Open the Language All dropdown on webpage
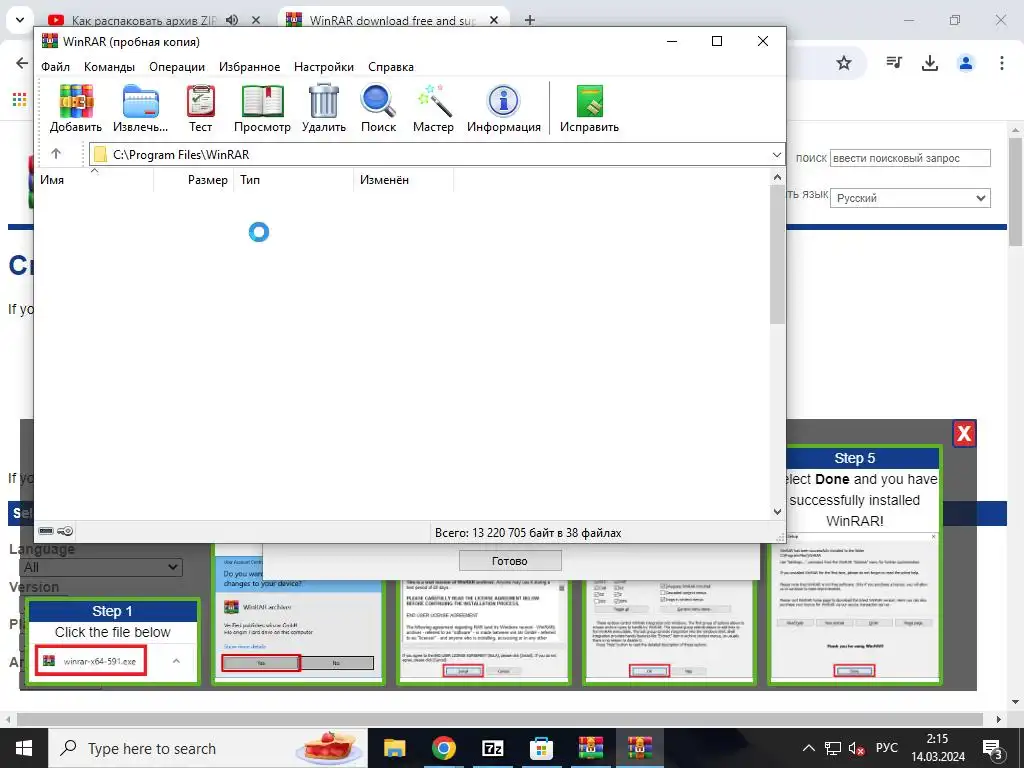Image resolution: width=1024 pixels, height=768 pixels. pyautogui.click(x=101, y=567)
